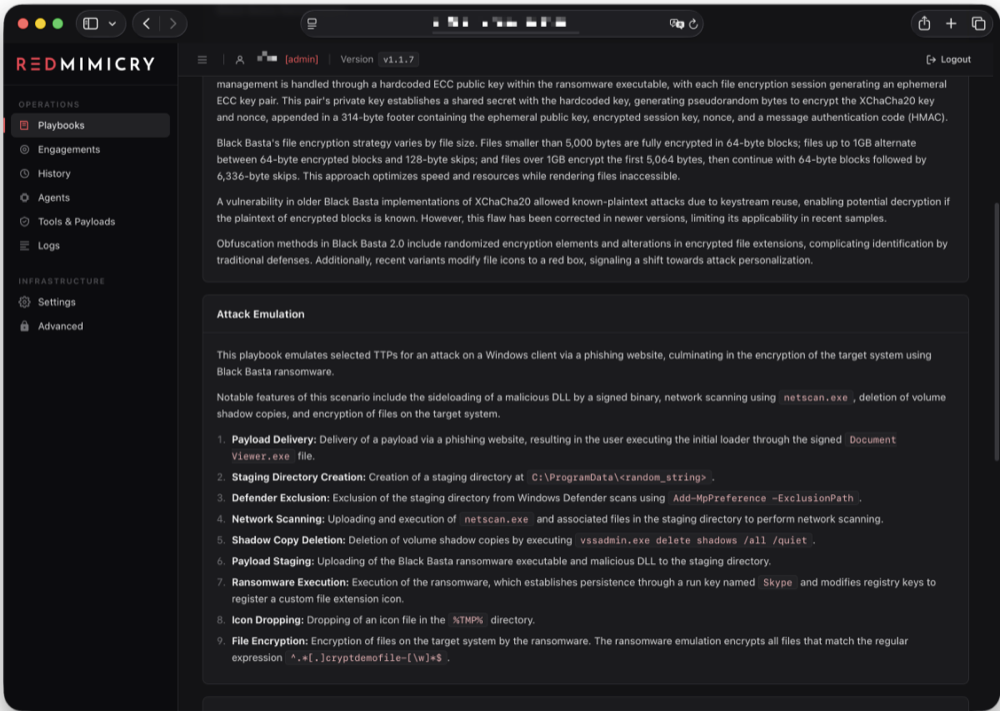The image size is (1000, 711).
Task: Click the REDMIMICRY logo
Action: 85,64
